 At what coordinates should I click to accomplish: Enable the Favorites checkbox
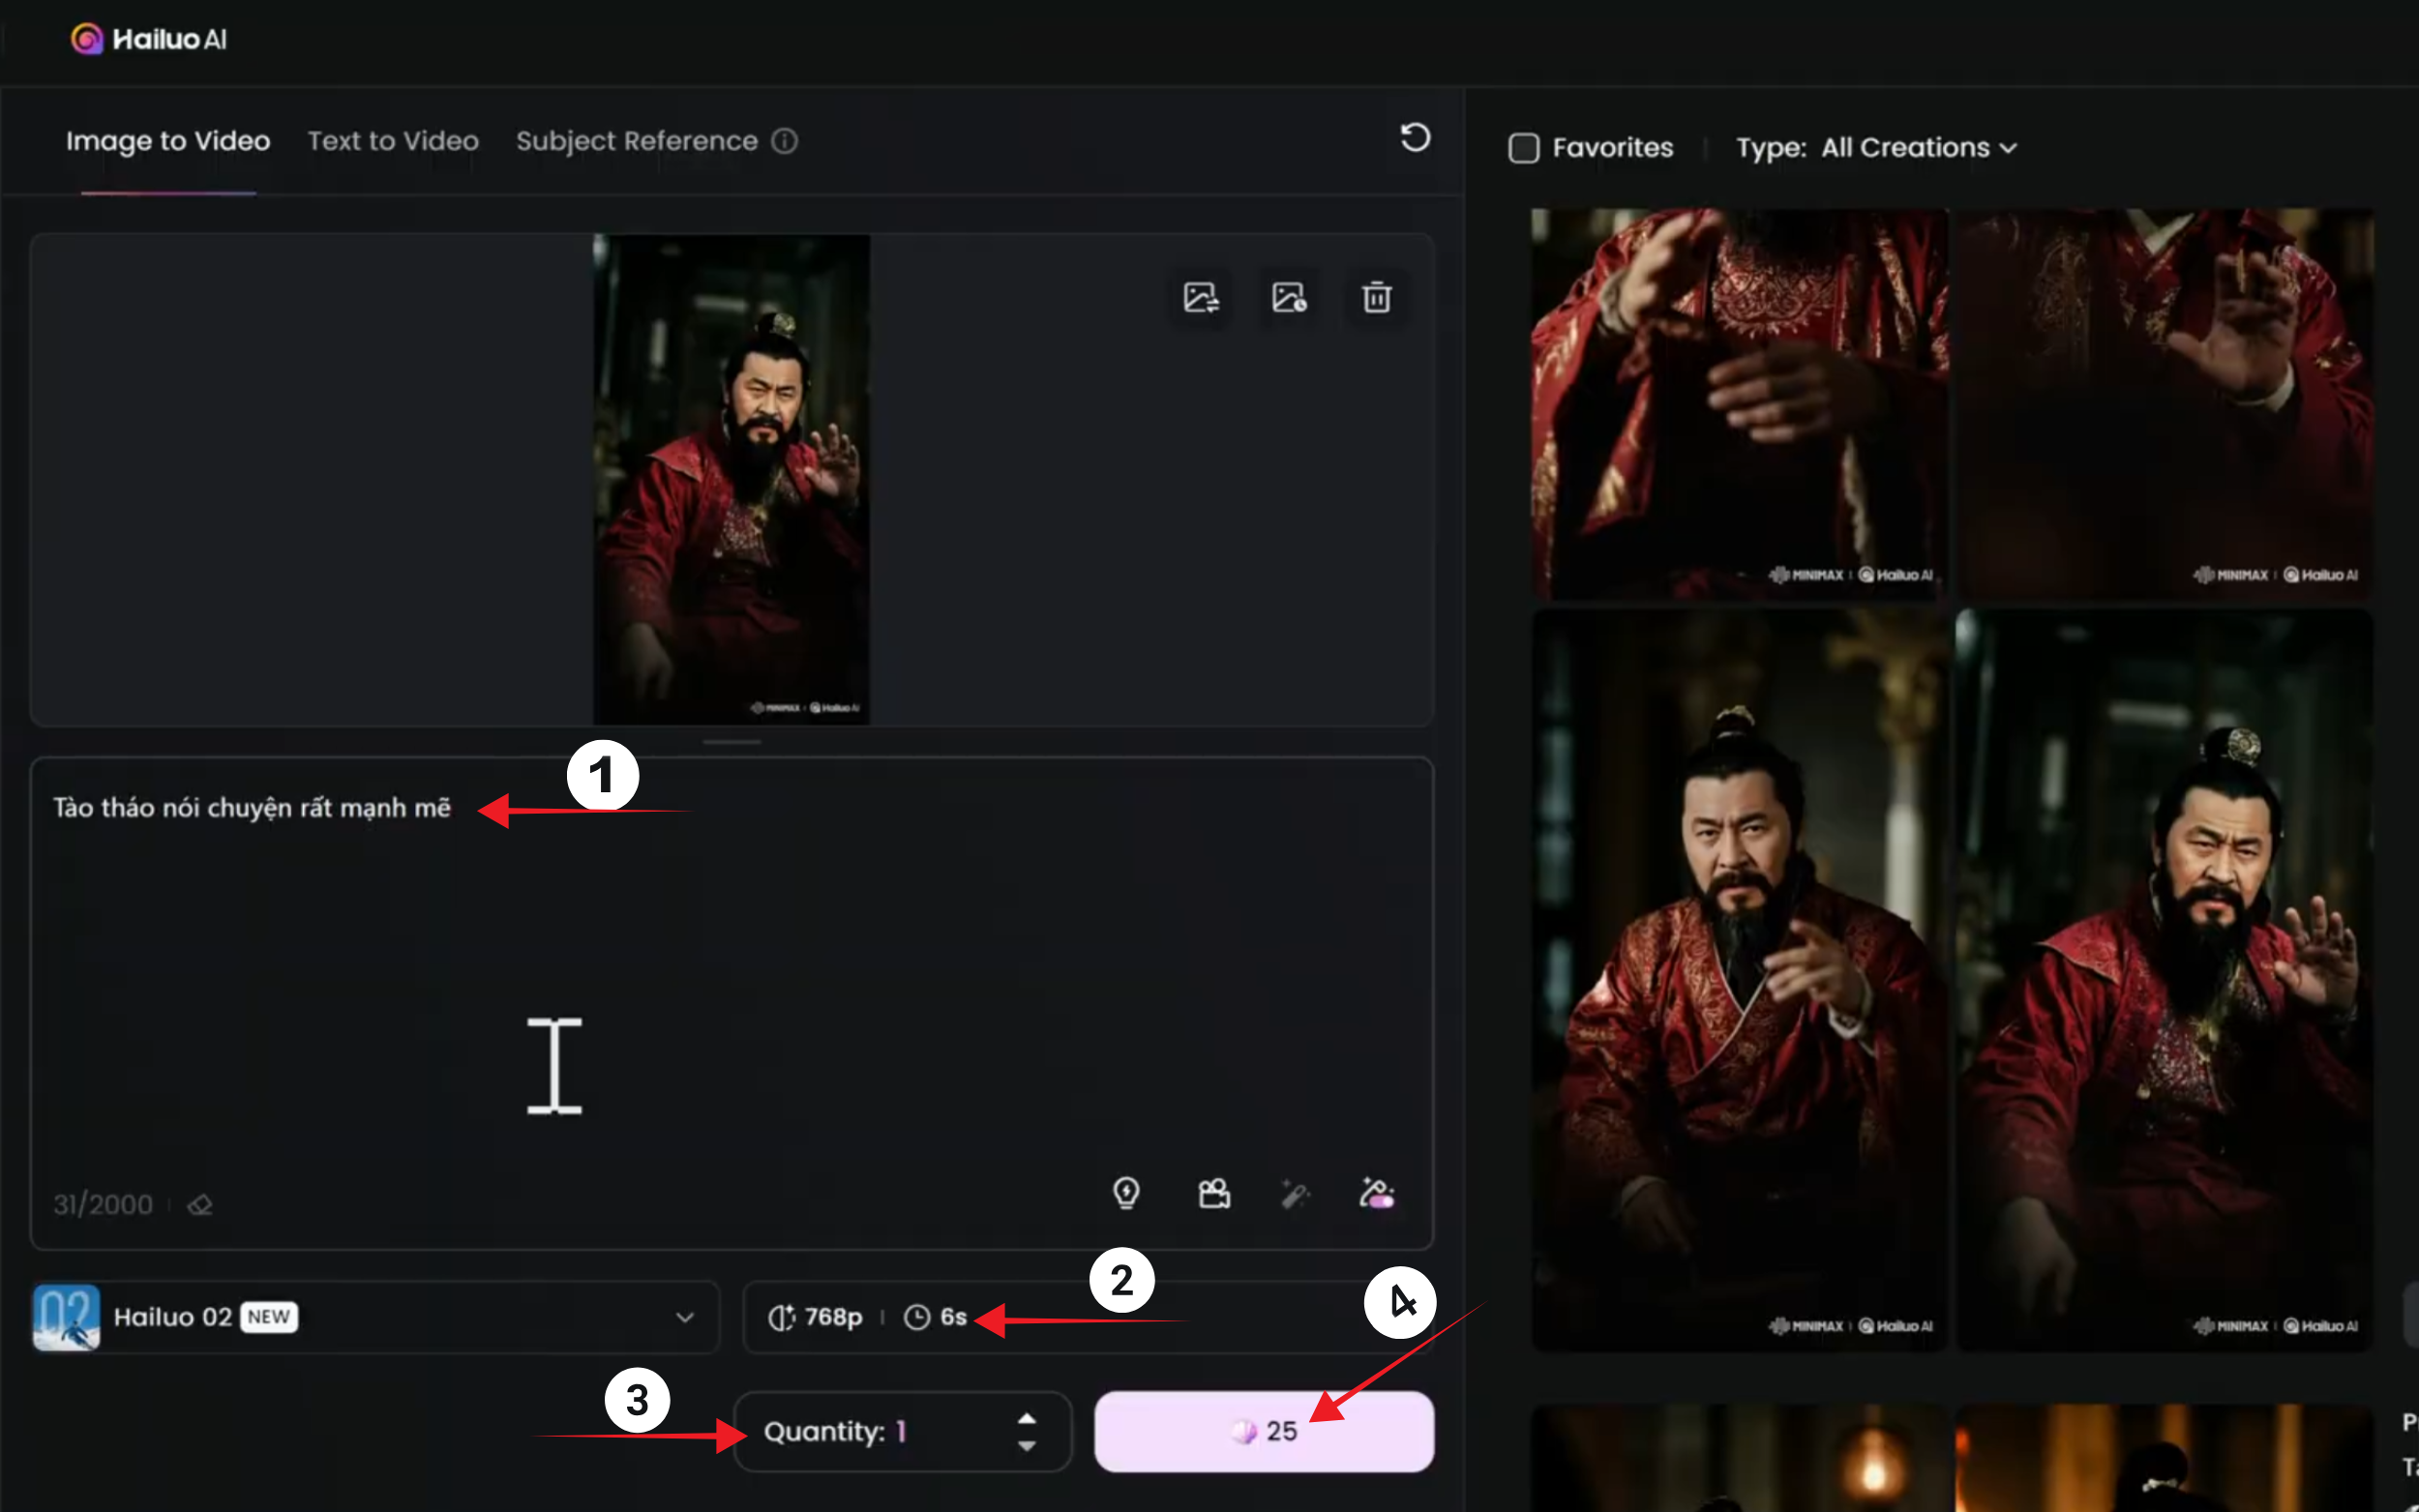click(x=1523, y=148)
